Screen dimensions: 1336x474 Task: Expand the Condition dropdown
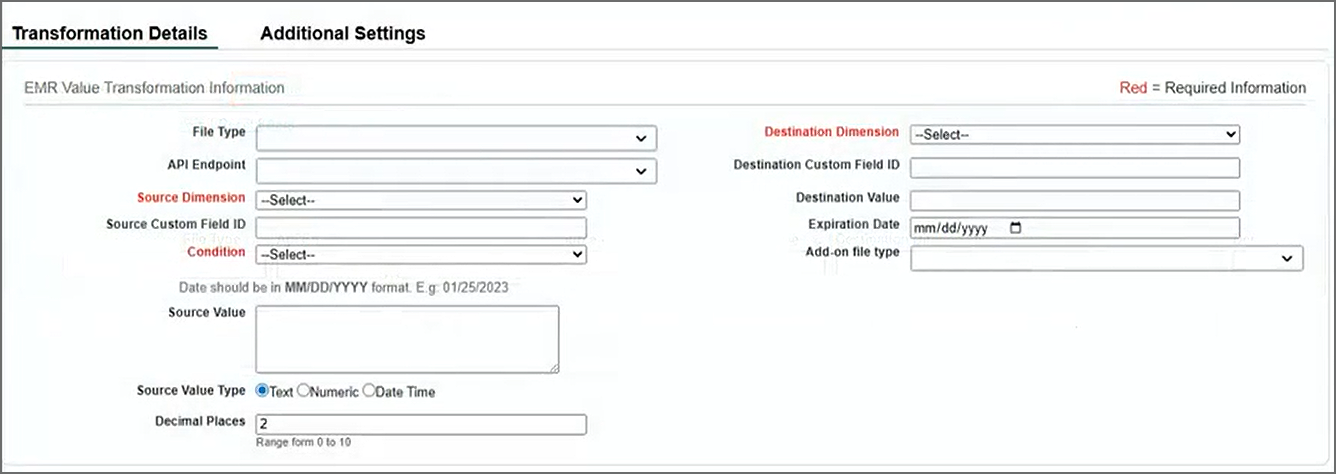point(421,255)
